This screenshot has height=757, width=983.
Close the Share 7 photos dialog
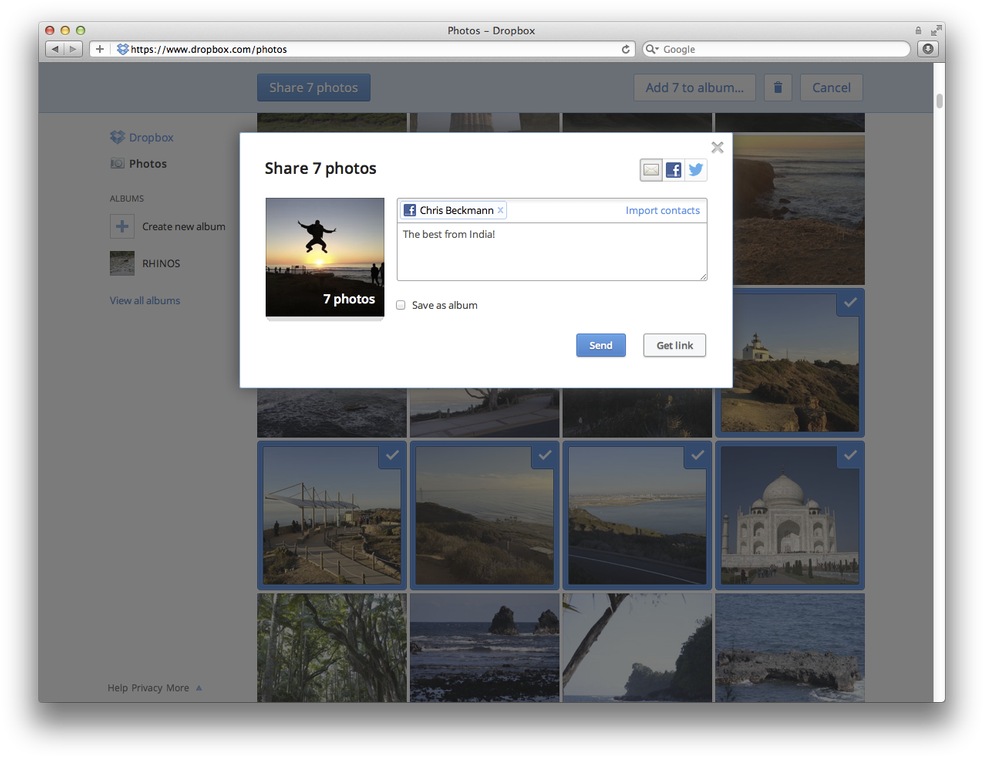[717, 147]
